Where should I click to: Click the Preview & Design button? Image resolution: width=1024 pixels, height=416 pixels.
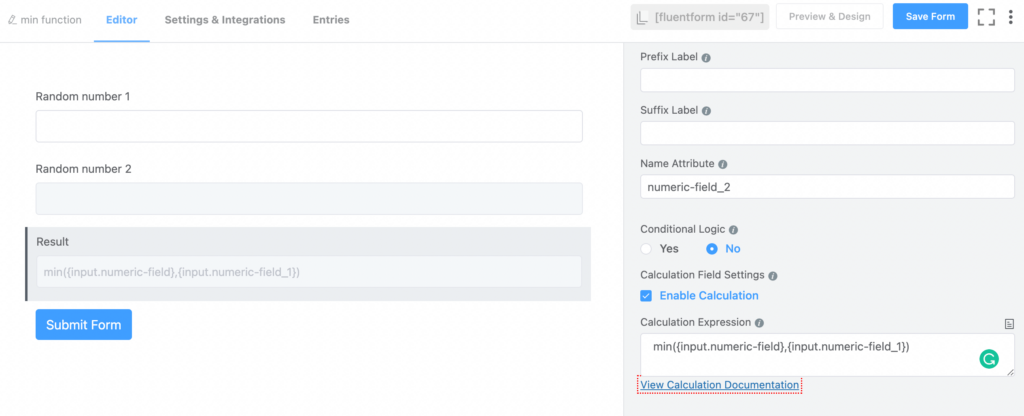tap(829, 16)
